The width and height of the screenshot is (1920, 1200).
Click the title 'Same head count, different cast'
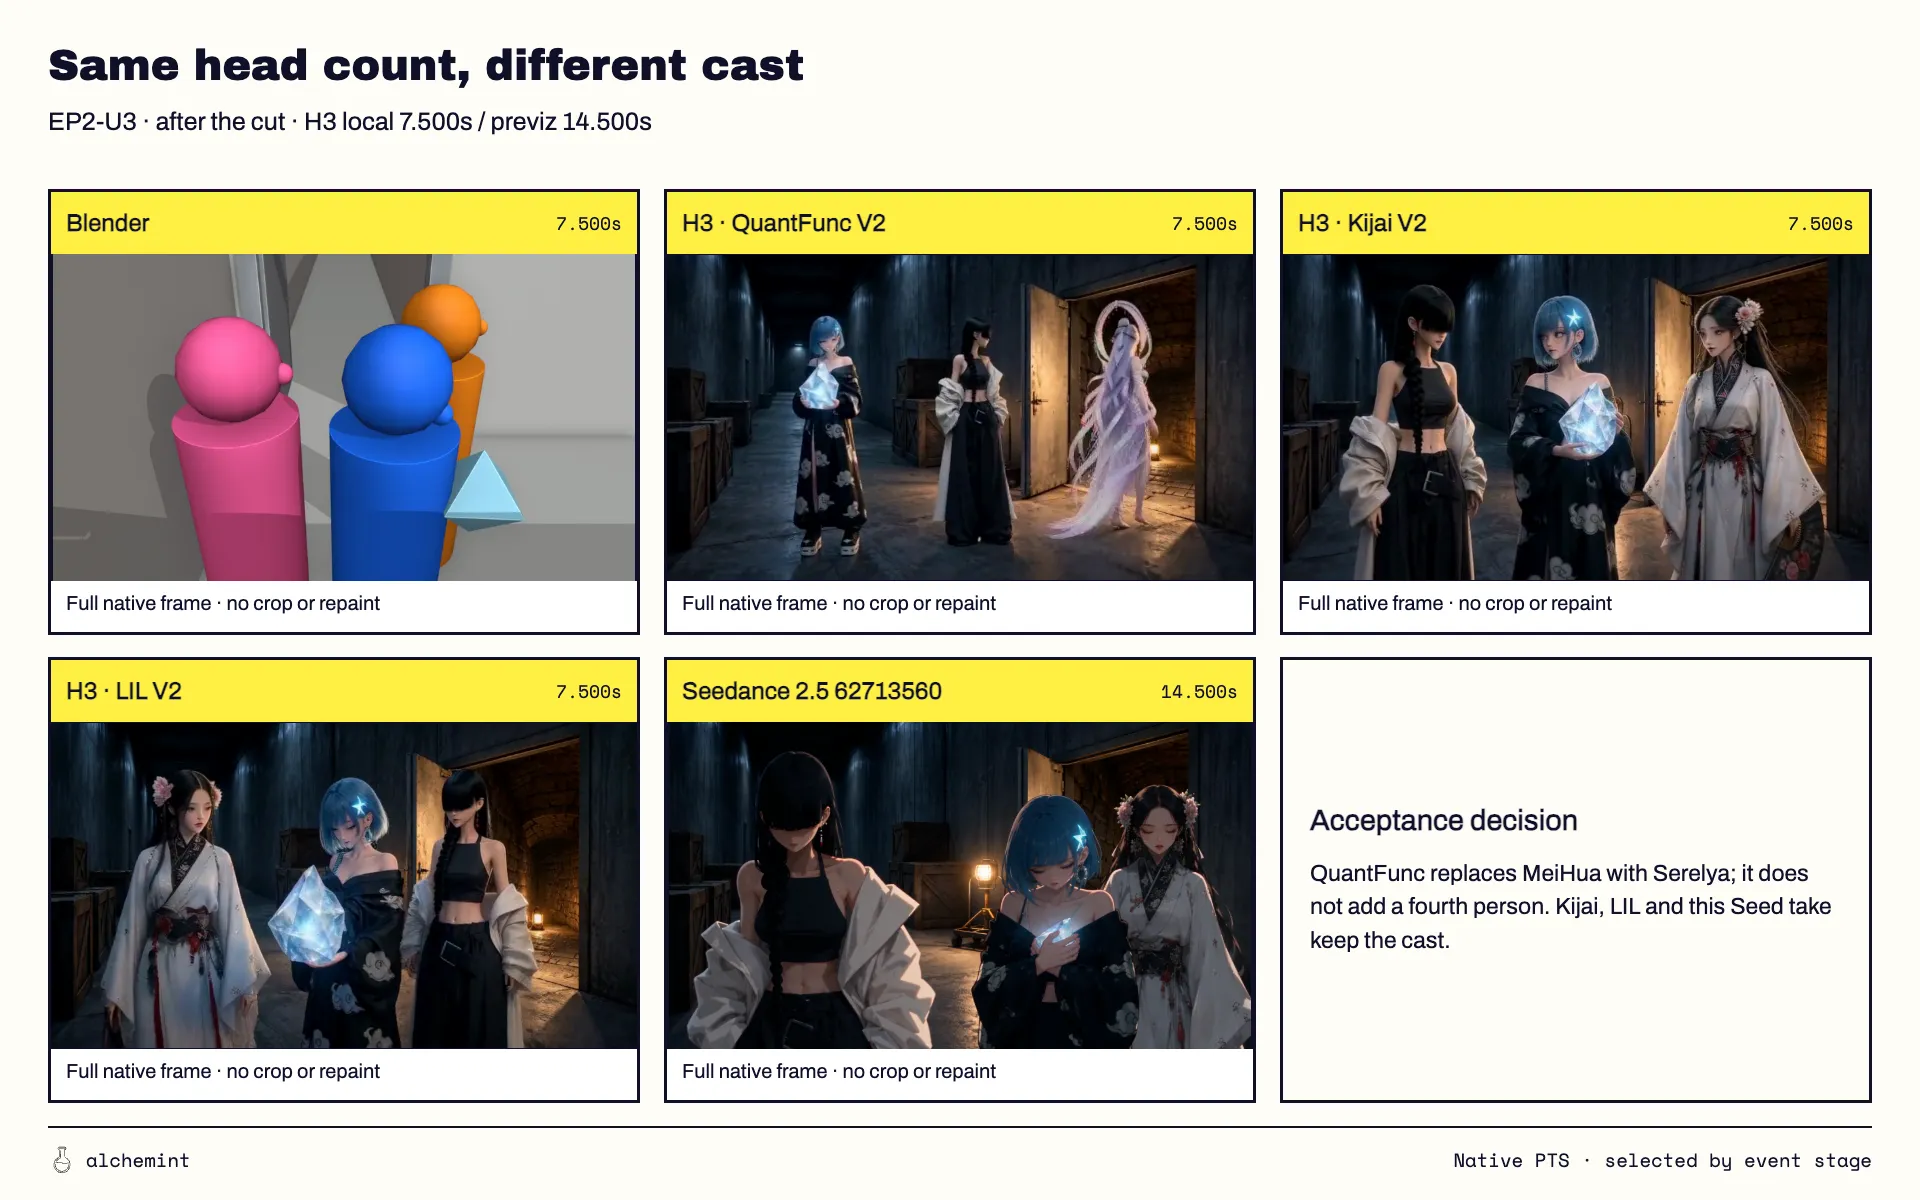pyautogui.click(x=426, y=66)
